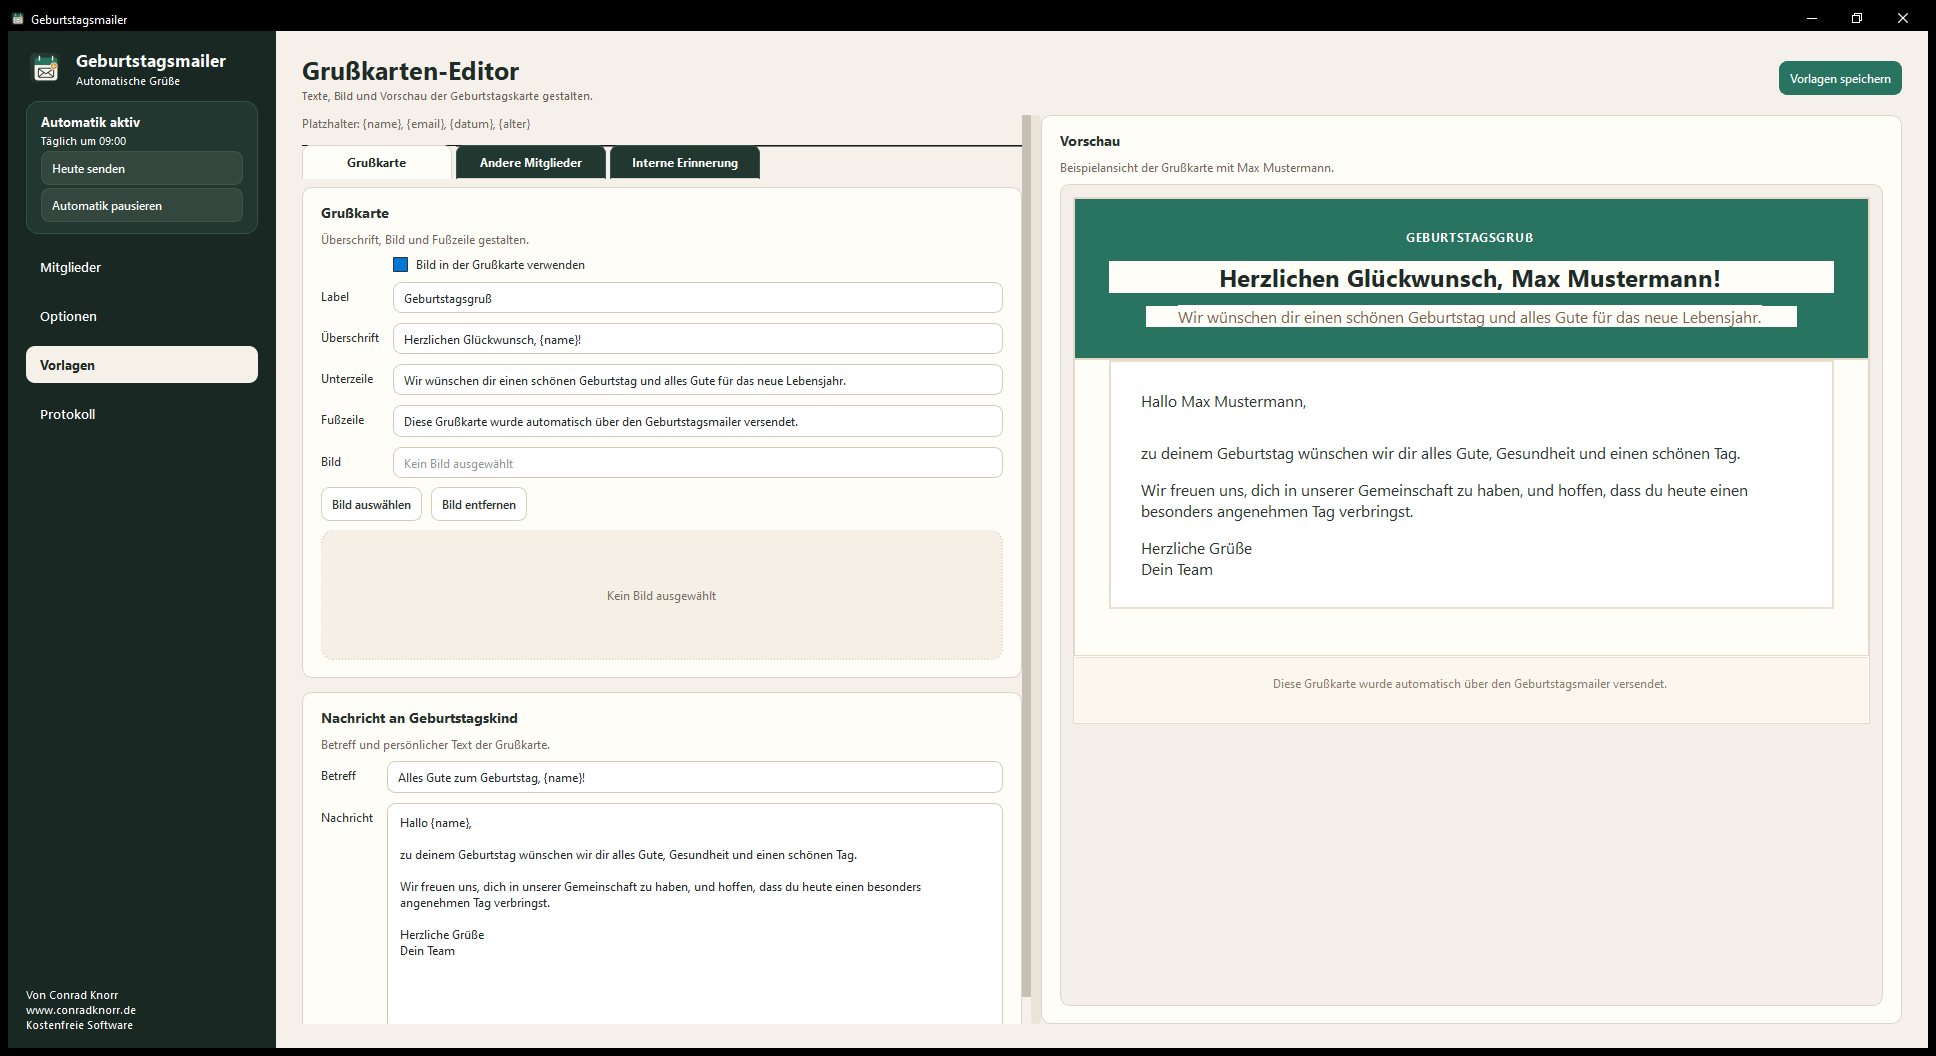Save templates with Vorlagen speichern

(x=1840, y=78)
